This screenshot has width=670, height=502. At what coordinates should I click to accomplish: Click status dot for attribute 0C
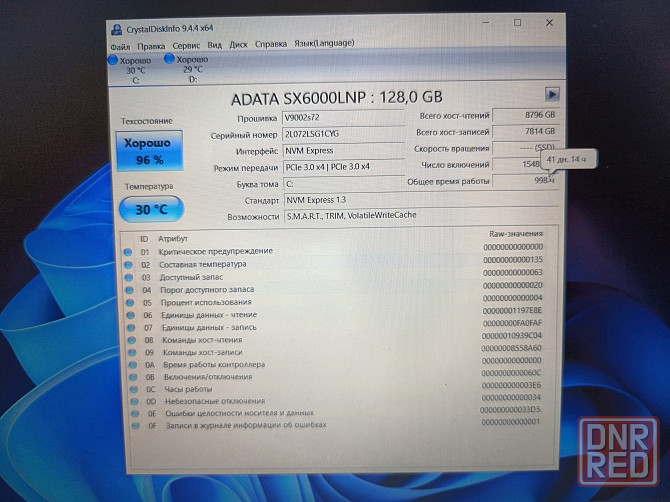coord(134,389)
